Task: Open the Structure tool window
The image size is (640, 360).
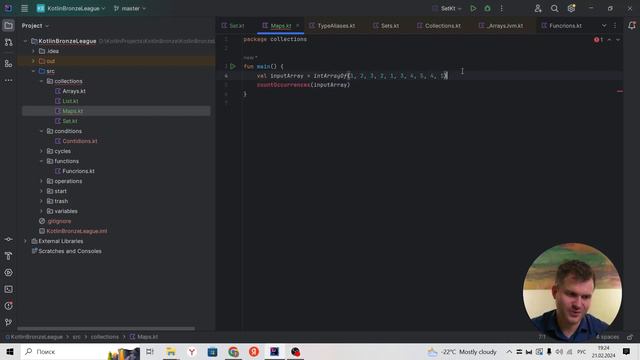Action: click(8, 64)
